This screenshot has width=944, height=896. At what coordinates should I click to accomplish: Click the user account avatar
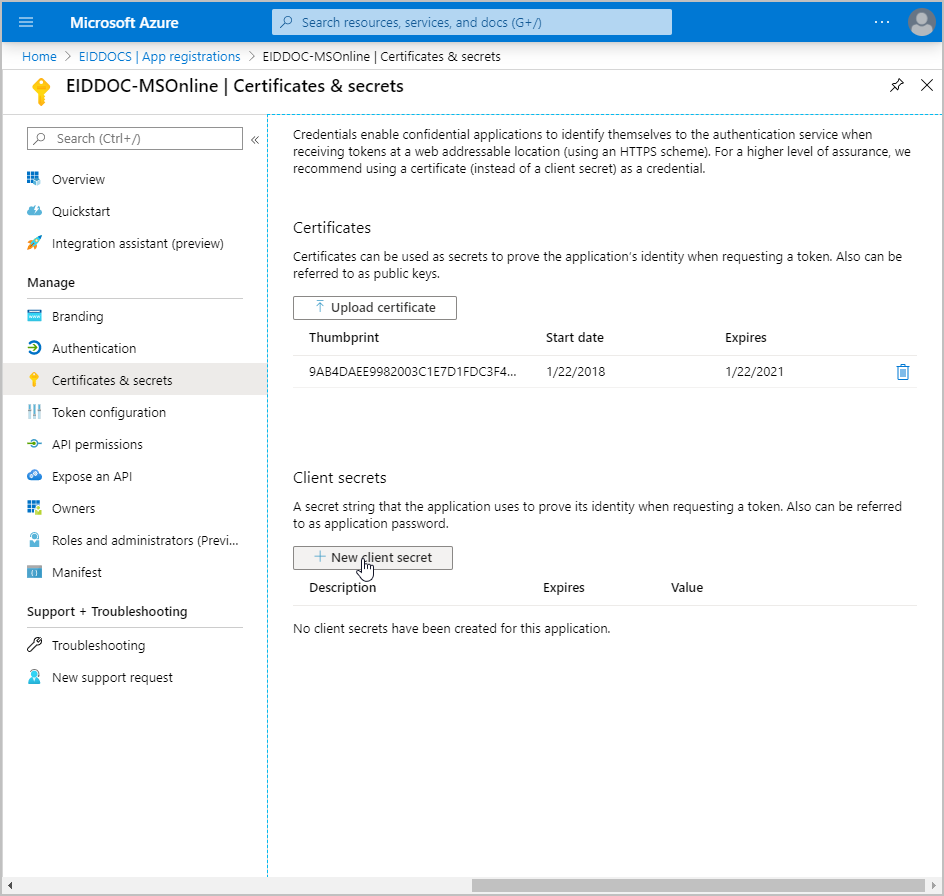pyautogui.click(x=921, y=22)
